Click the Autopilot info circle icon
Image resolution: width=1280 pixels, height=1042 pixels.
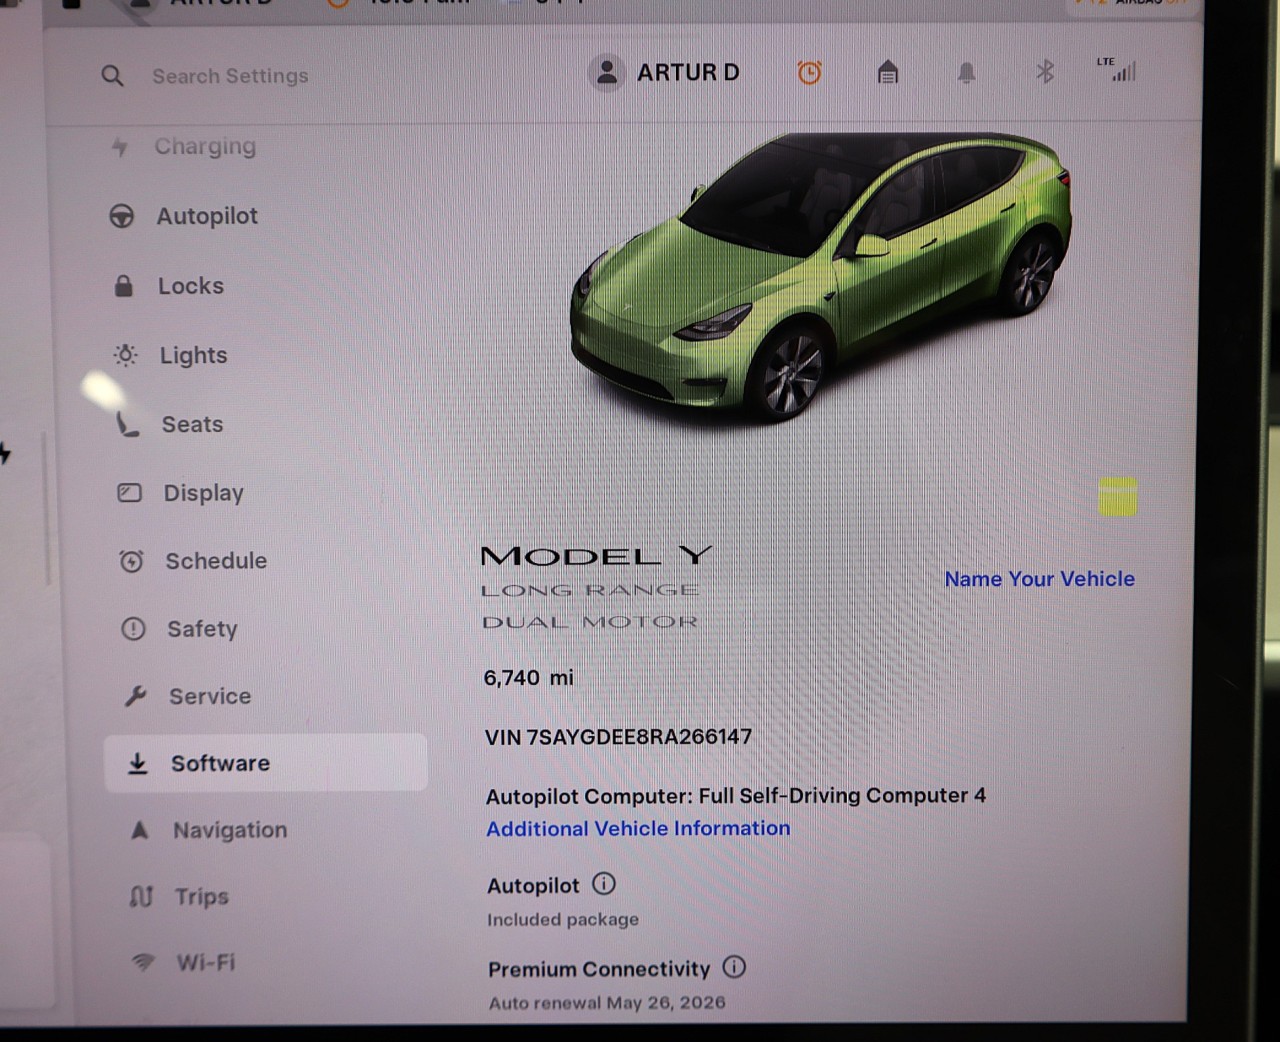tap(604, 884)
